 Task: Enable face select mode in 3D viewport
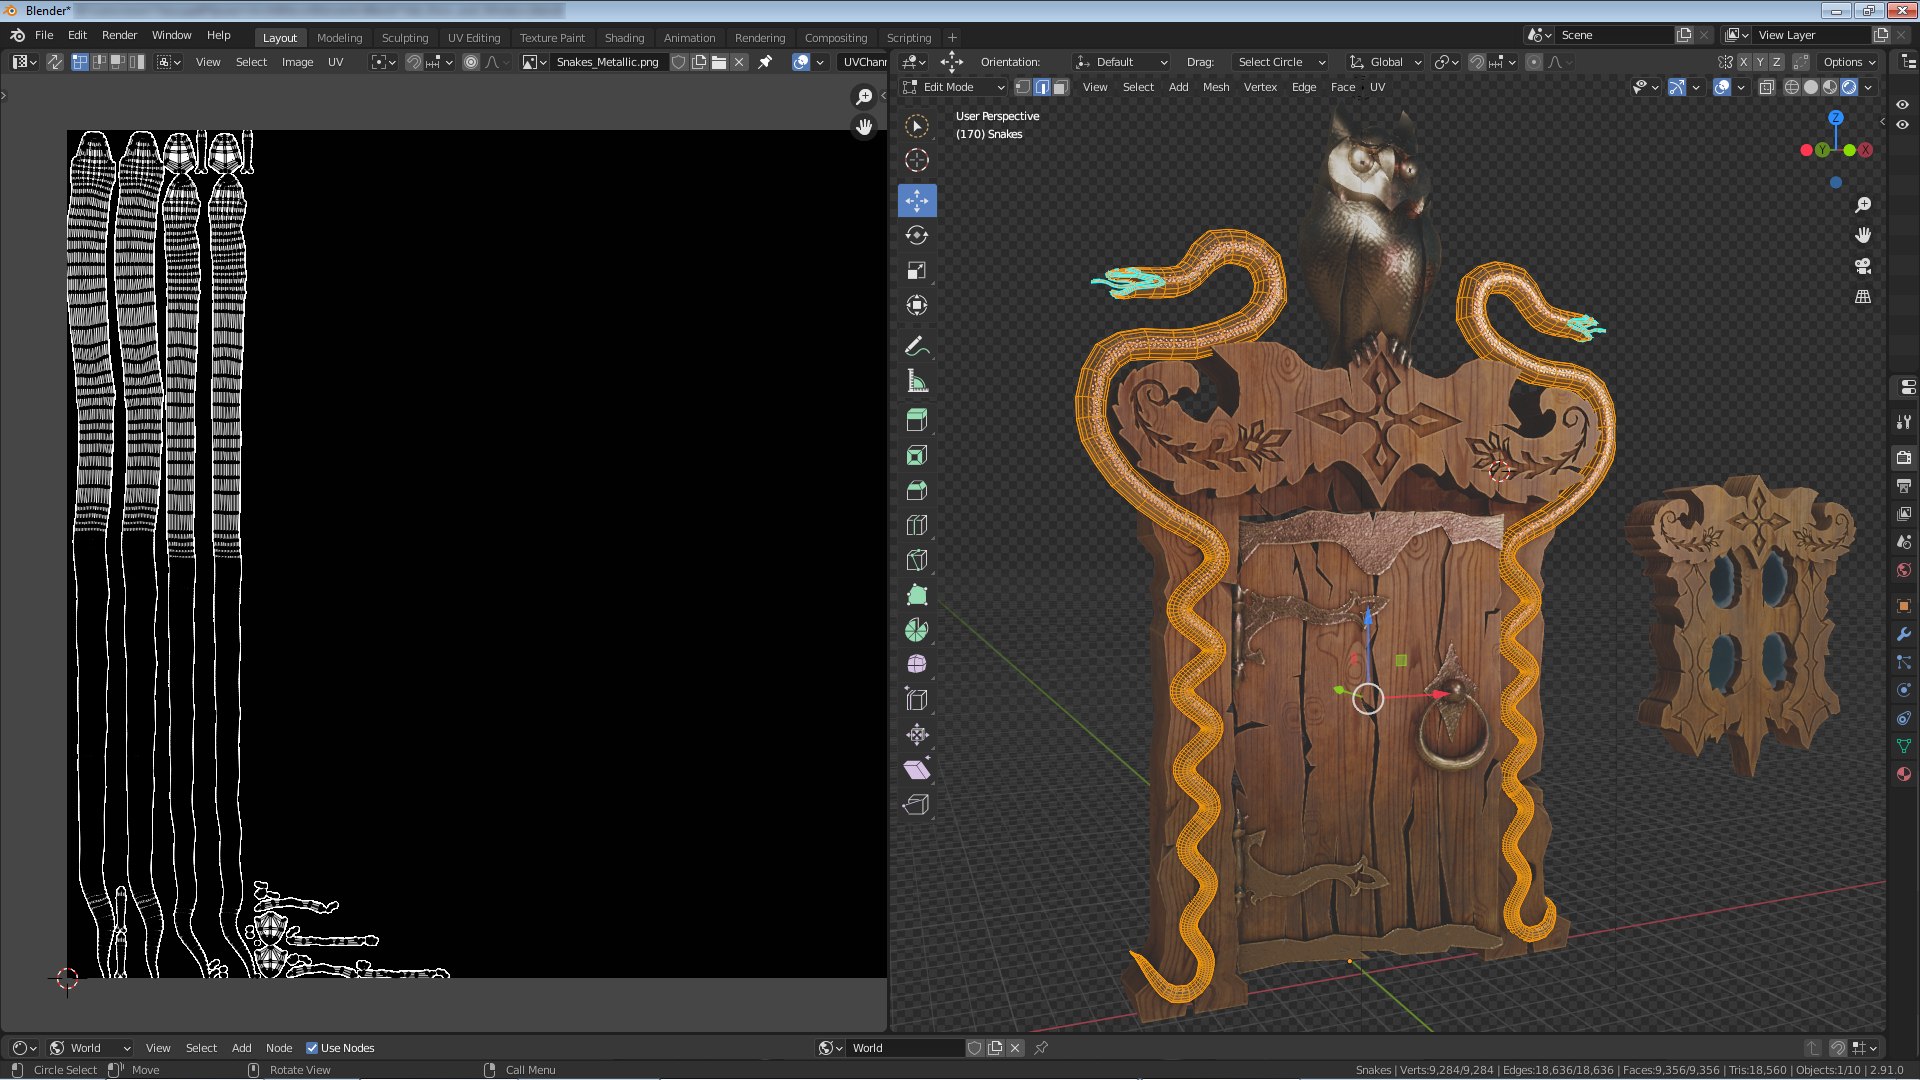click(1060, 87)
